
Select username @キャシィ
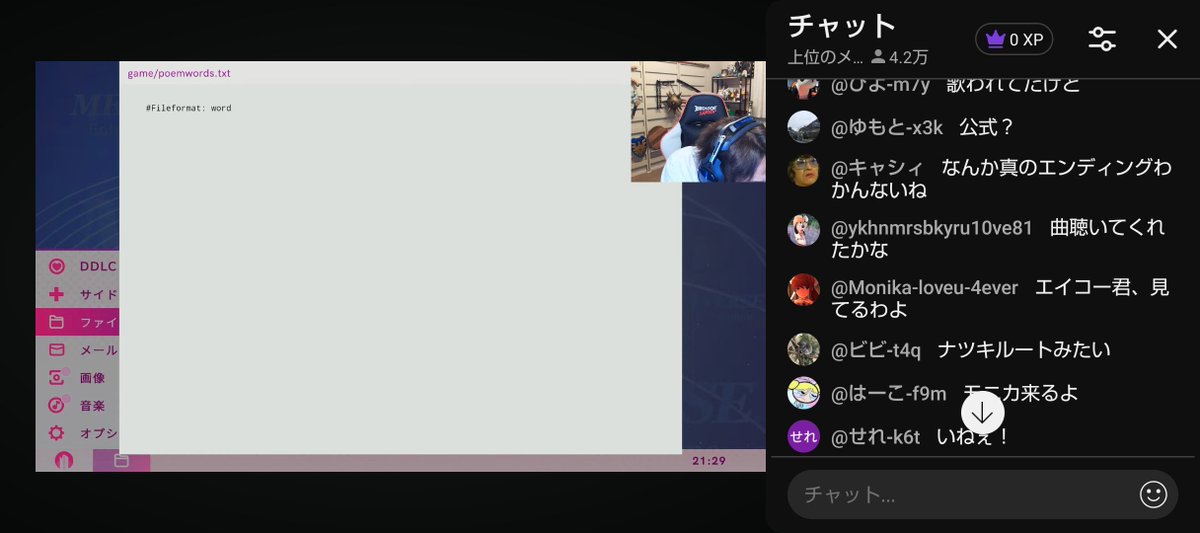point(877,167)
